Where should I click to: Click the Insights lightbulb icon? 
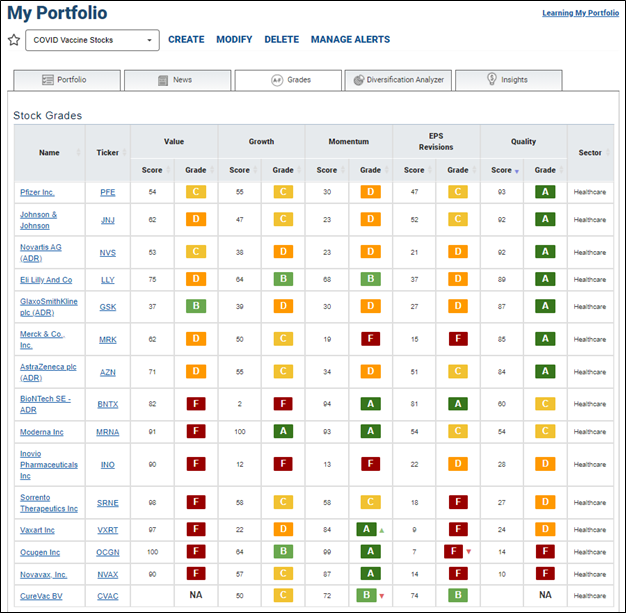click(492, 79)
